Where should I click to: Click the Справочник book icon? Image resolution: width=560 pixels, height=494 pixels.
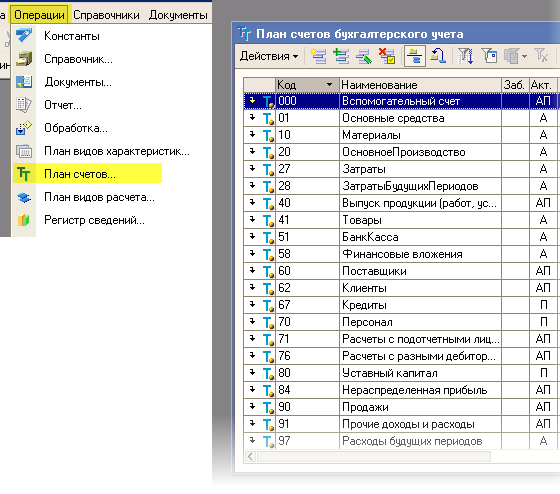point(24,59)
